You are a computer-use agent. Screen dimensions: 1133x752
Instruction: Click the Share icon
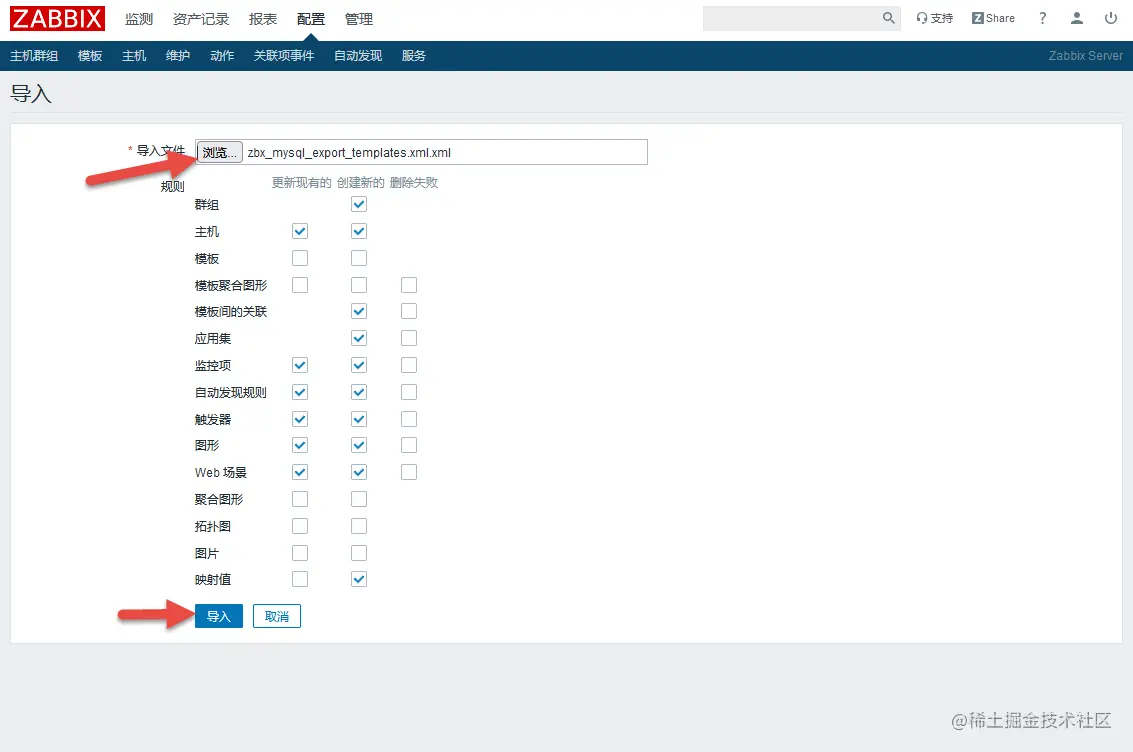(992, 17)
